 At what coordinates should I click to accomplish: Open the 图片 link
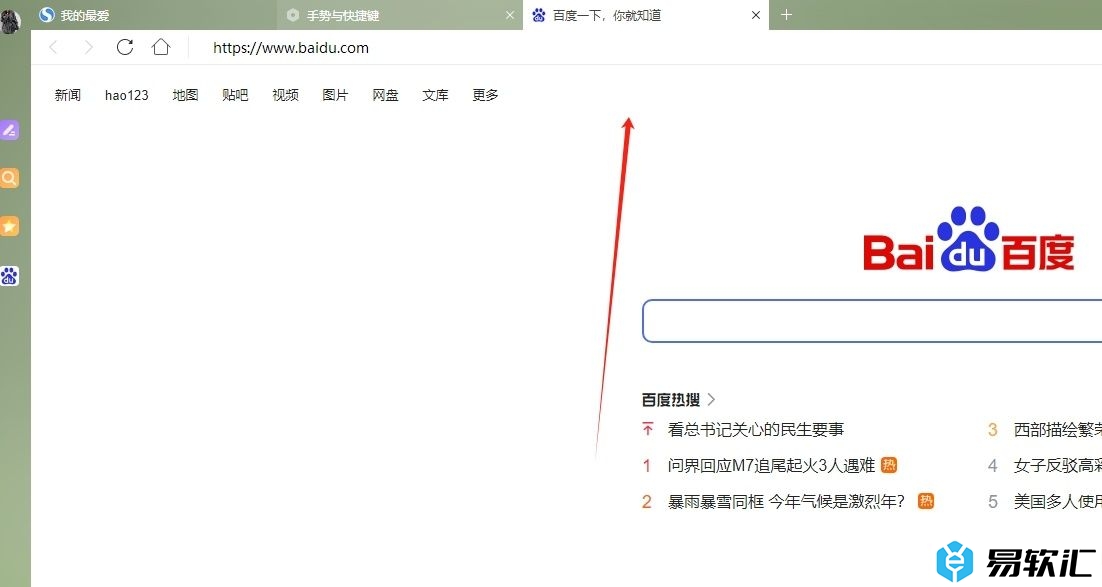click(x=335, y=95)
